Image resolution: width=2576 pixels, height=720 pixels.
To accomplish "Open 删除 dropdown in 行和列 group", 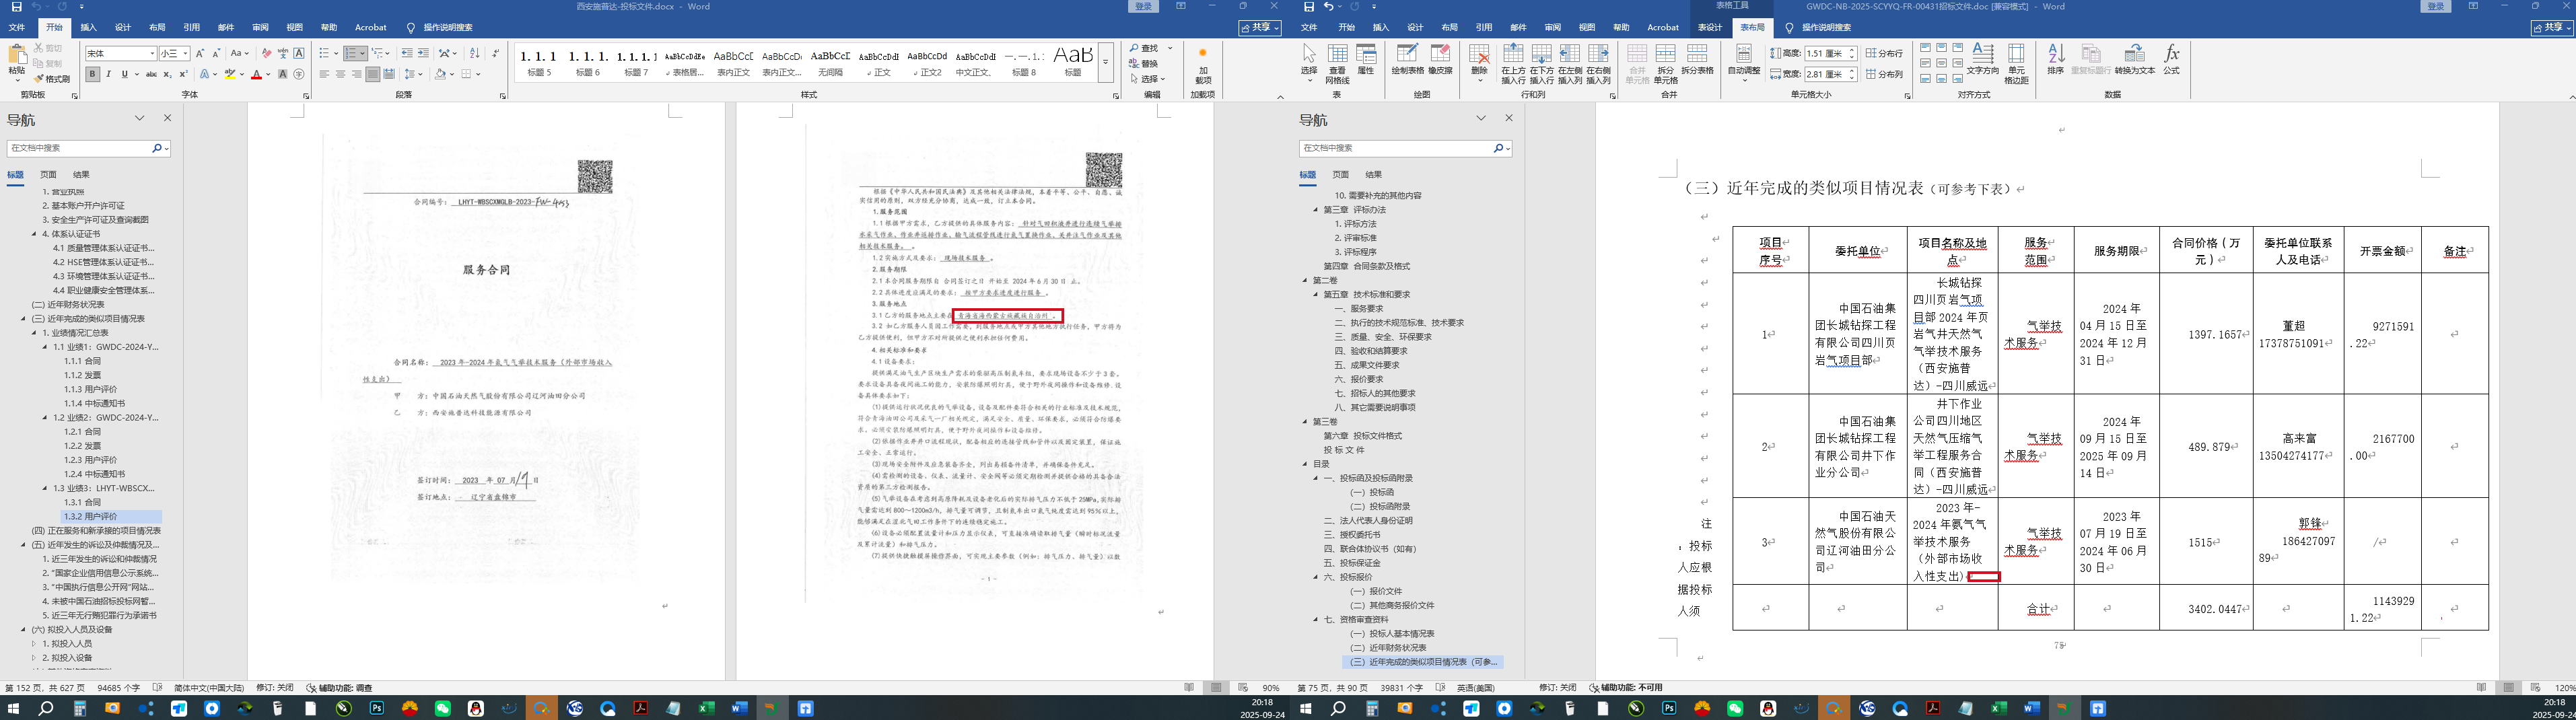I will pyautogui.click(x=1479, y=62).
